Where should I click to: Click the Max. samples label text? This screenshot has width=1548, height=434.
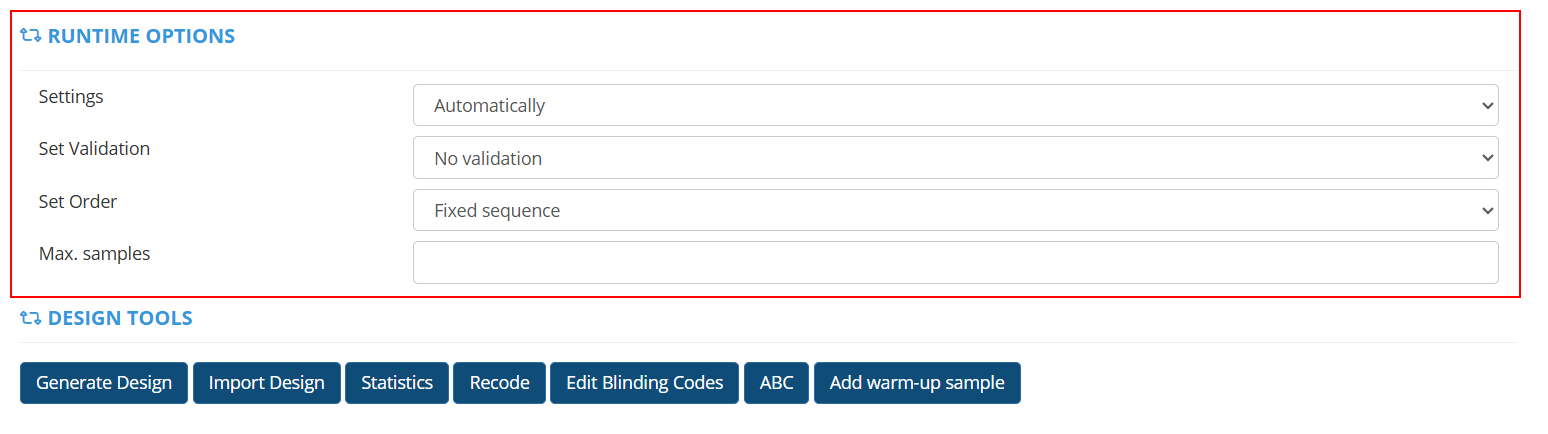(94, 254)
